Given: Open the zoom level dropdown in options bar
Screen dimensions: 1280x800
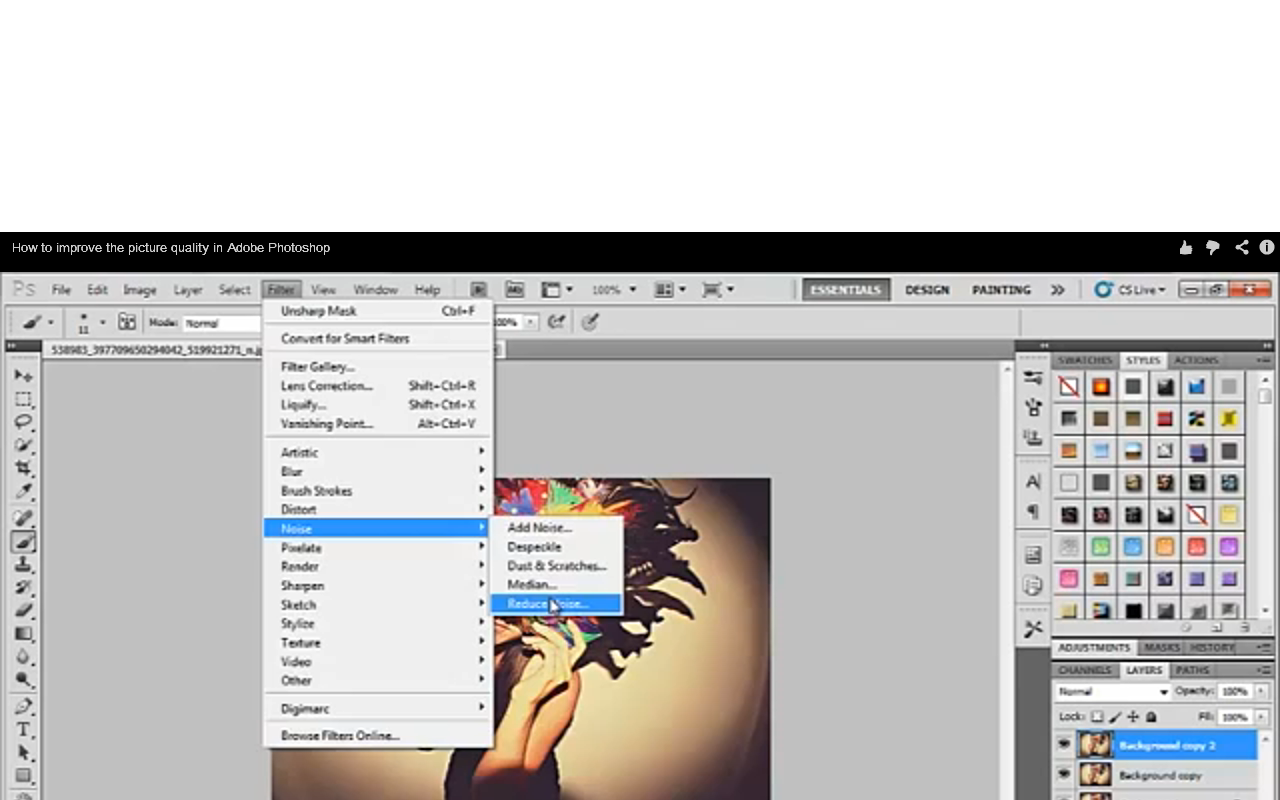Looking at the screenshot, I should tap(631, 289).
